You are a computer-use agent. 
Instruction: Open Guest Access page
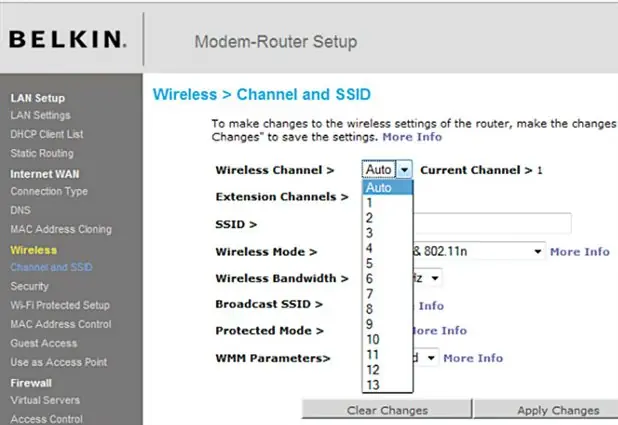(x=44, y=343)
